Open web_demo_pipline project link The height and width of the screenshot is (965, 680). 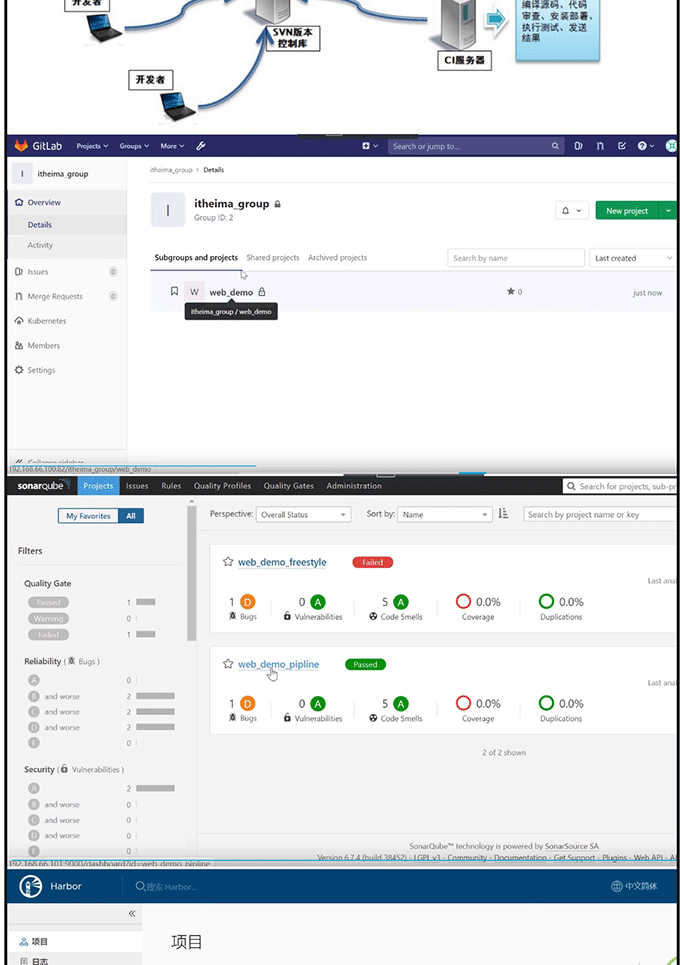click(x=278, y=664)
